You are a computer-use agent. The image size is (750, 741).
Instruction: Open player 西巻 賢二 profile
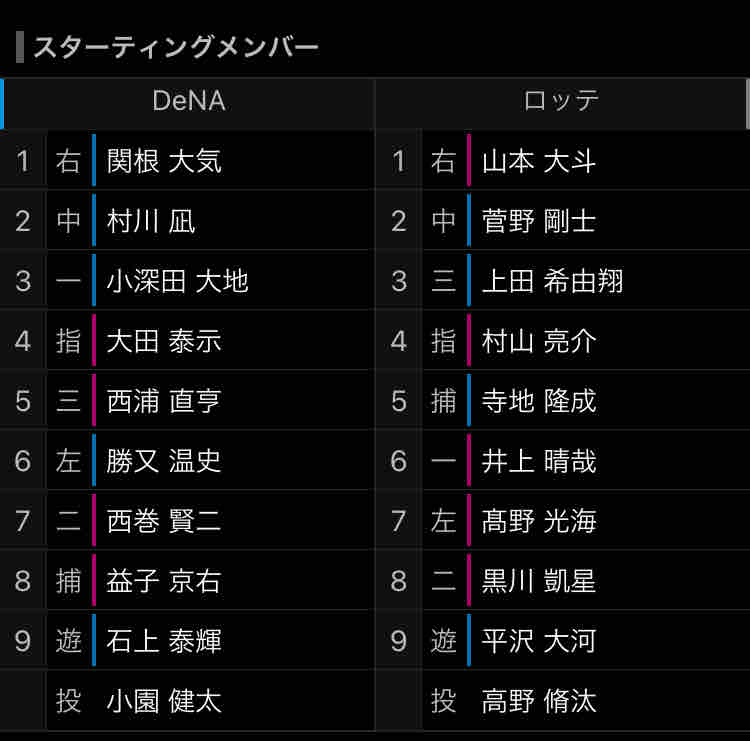pyautogui.click(x=164, y=521)
